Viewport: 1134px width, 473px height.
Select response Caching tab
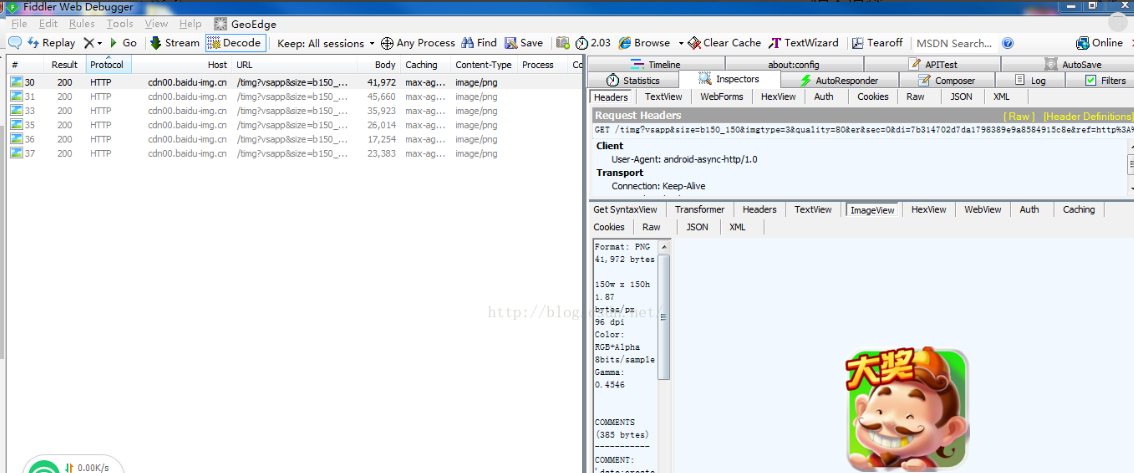pos(1078,210)
